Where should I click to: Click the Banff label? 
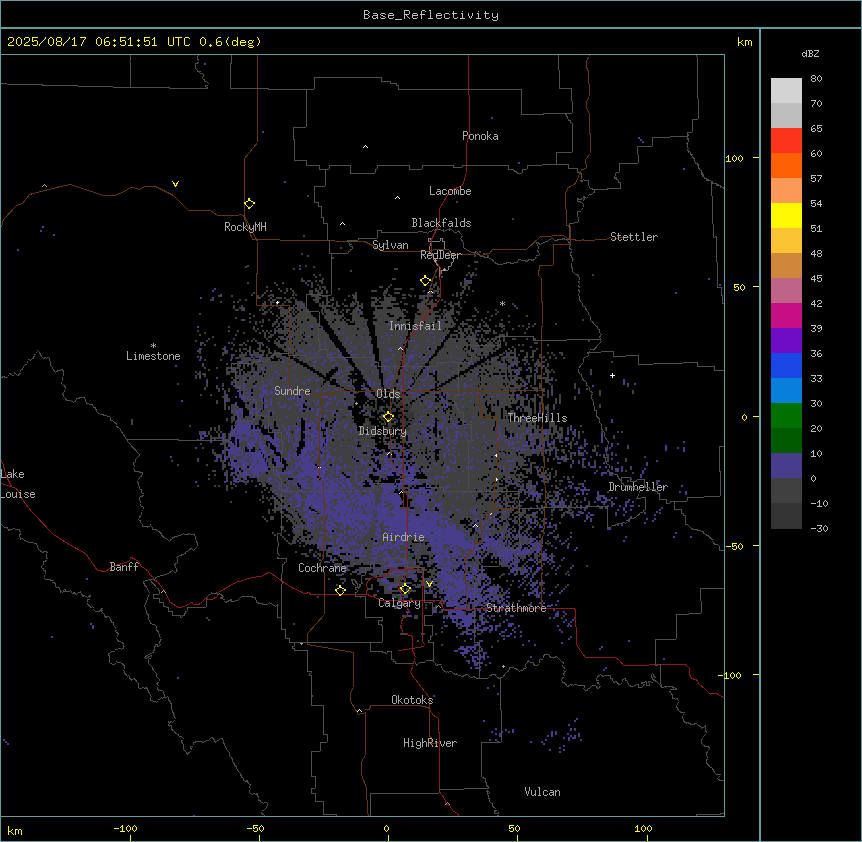click(x=124, y=567)
